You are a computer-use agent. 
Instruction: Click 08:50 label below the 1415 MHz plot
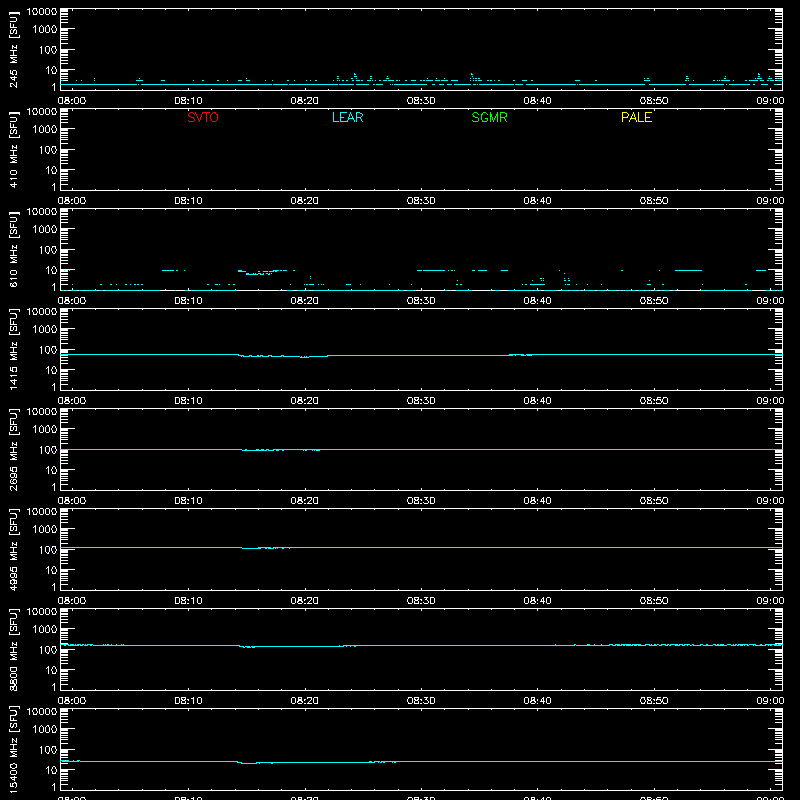654,401
